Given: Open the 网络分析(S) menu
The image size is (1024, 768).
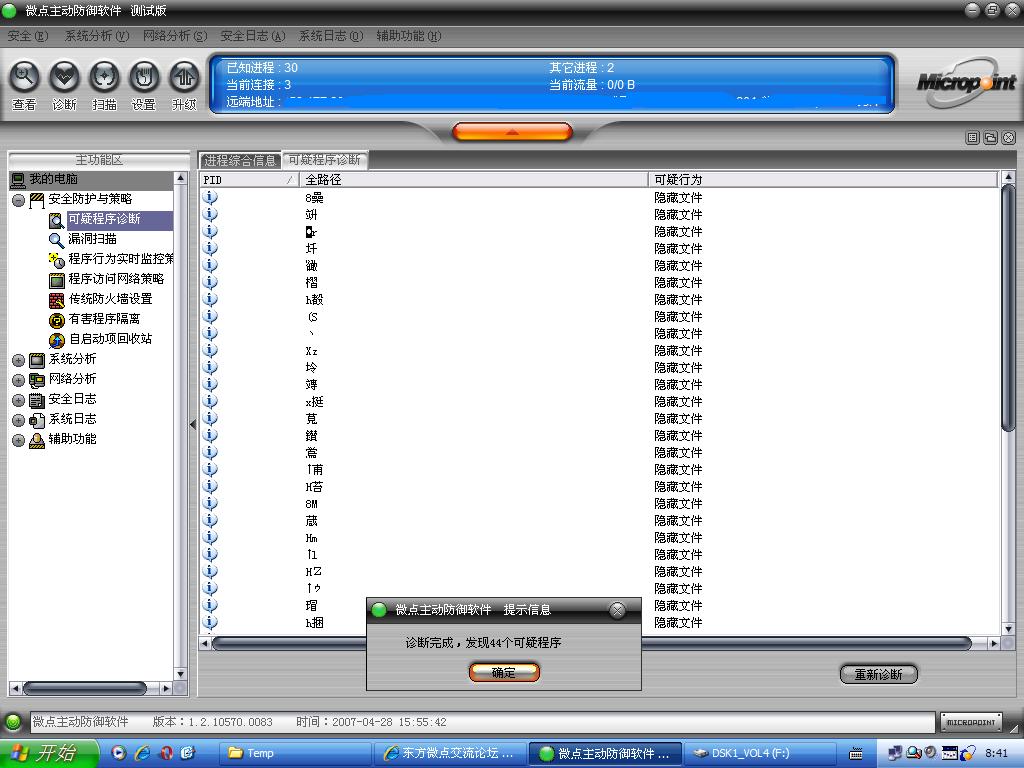Looking at the screenshot, I should click(x=175, y=36).
